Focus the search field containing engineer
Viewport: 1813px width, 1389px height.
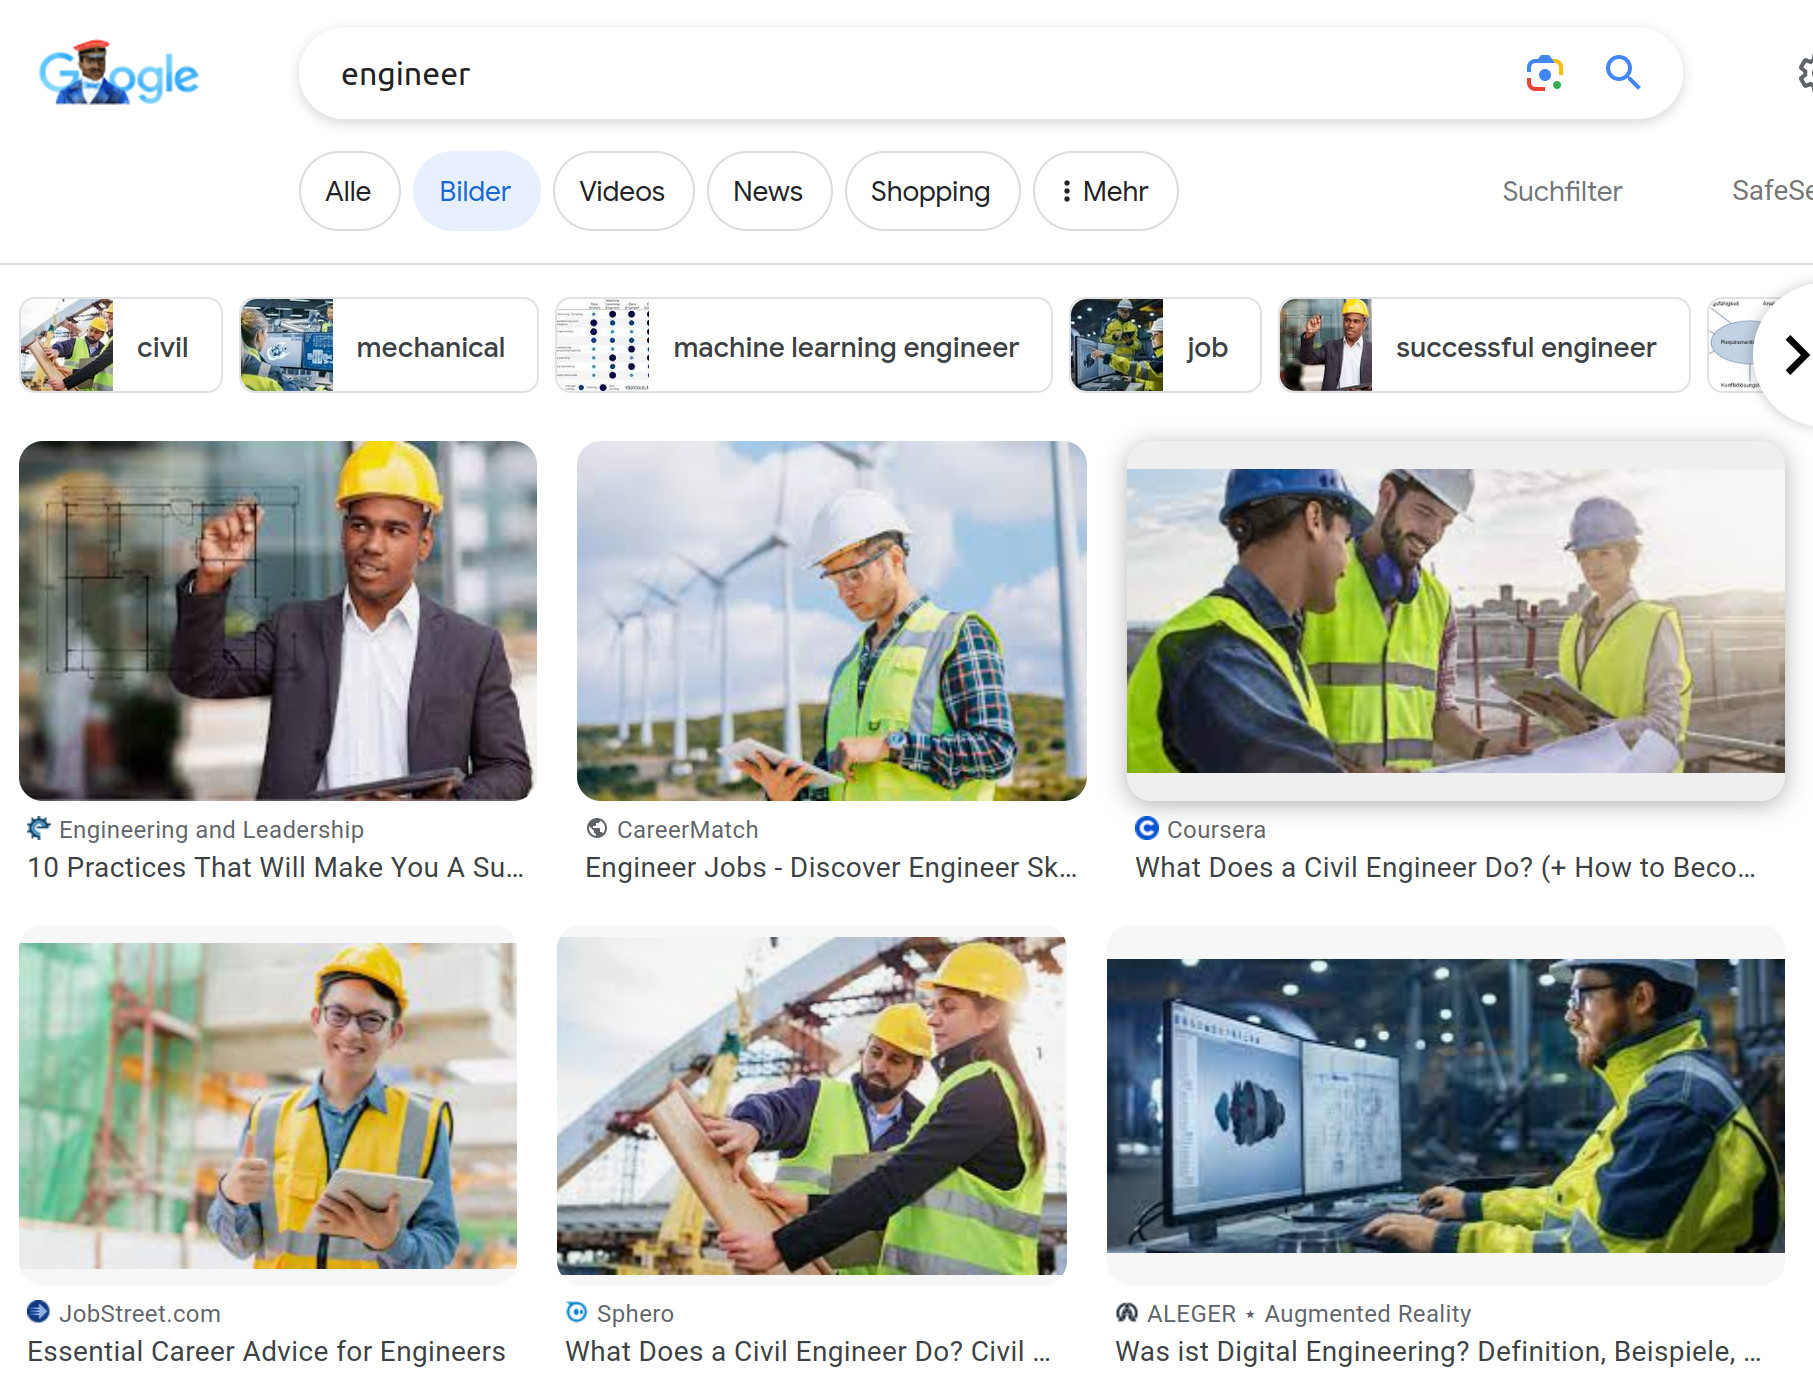(x=900, y=74)
